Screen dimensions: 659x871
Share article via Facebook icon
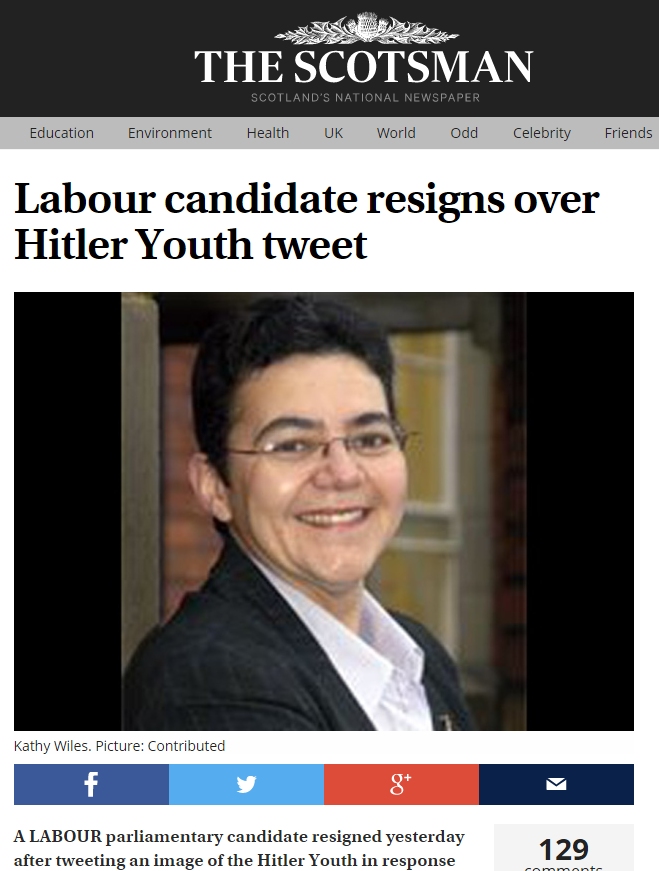pyautogui.click(x=91, y=784)
